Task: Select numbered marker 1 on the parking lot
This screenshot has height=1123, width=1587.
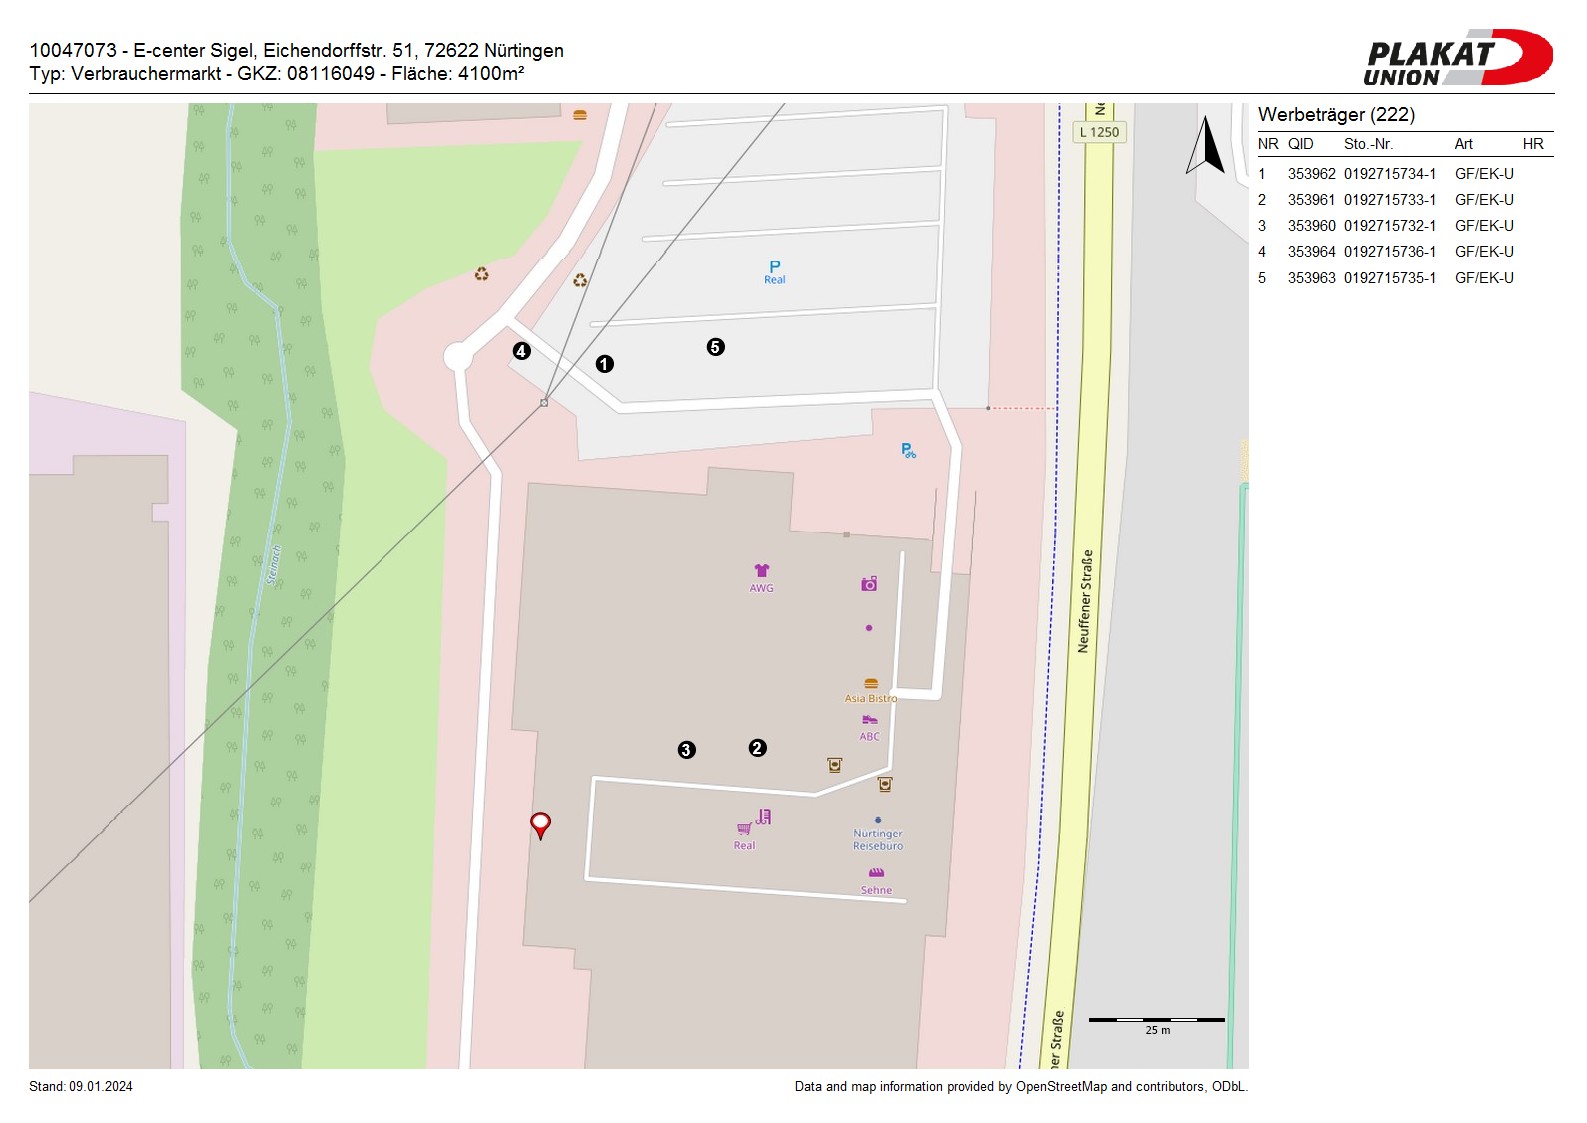Action: pyautogui.click(x=604, y=364)
